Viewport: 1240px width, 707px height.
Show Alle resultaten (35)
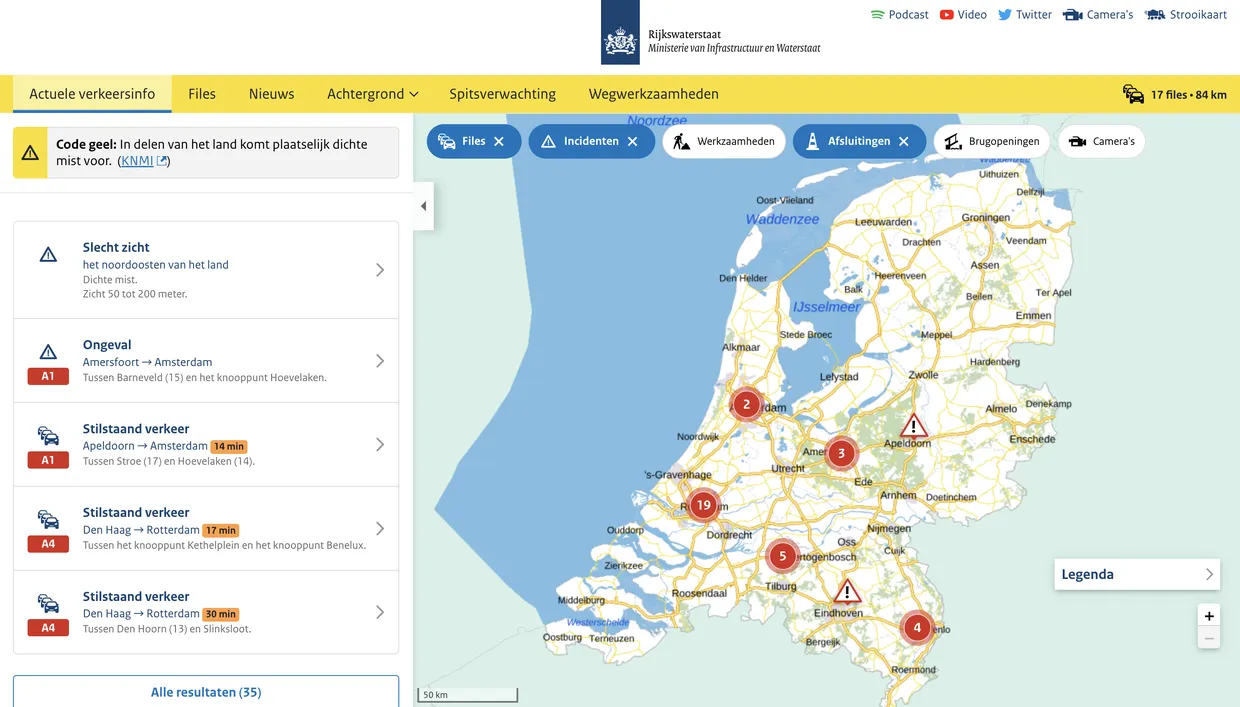tap(206, 691)
